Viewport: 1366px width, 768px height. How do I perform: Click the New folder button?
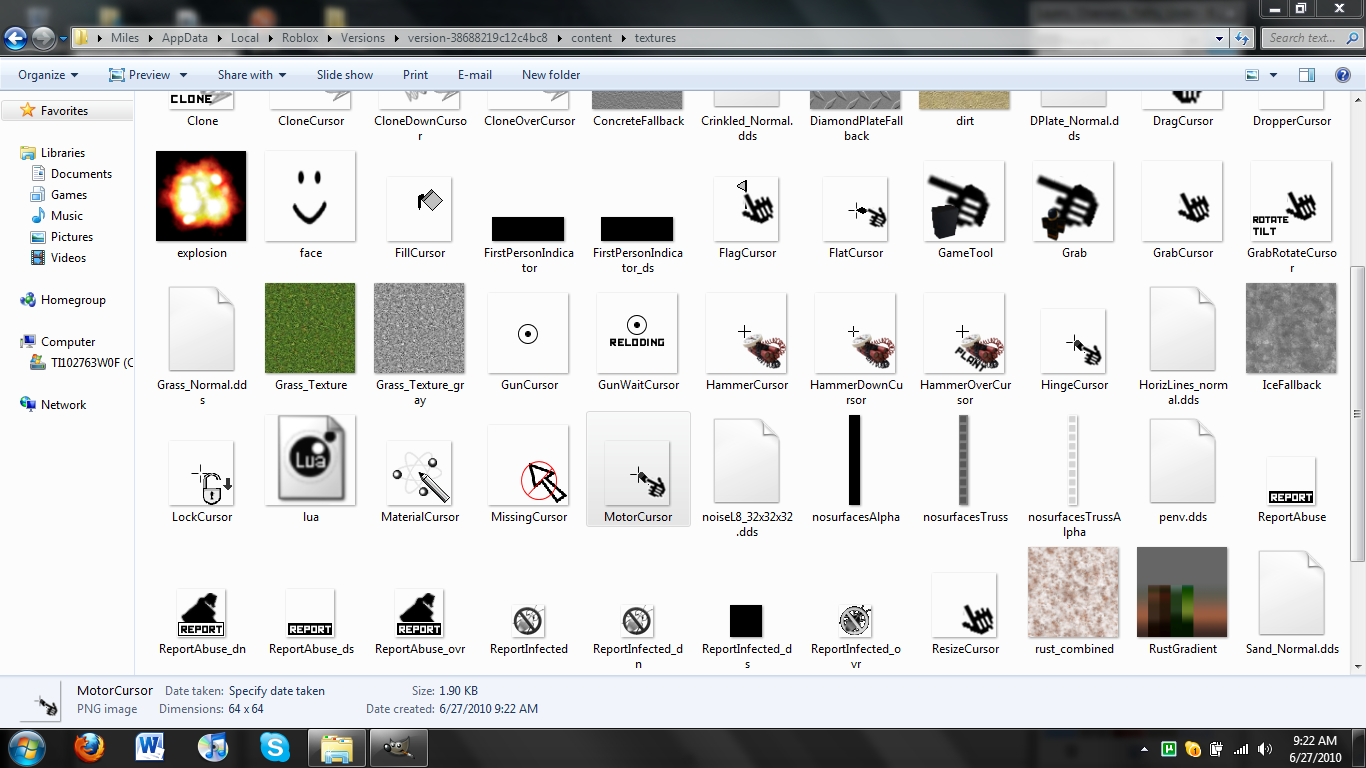tap(551, 74)
